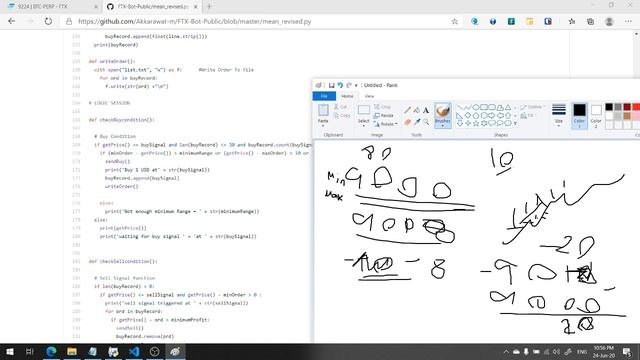Click the Select rectangle tool

click(x=363, y=110)
